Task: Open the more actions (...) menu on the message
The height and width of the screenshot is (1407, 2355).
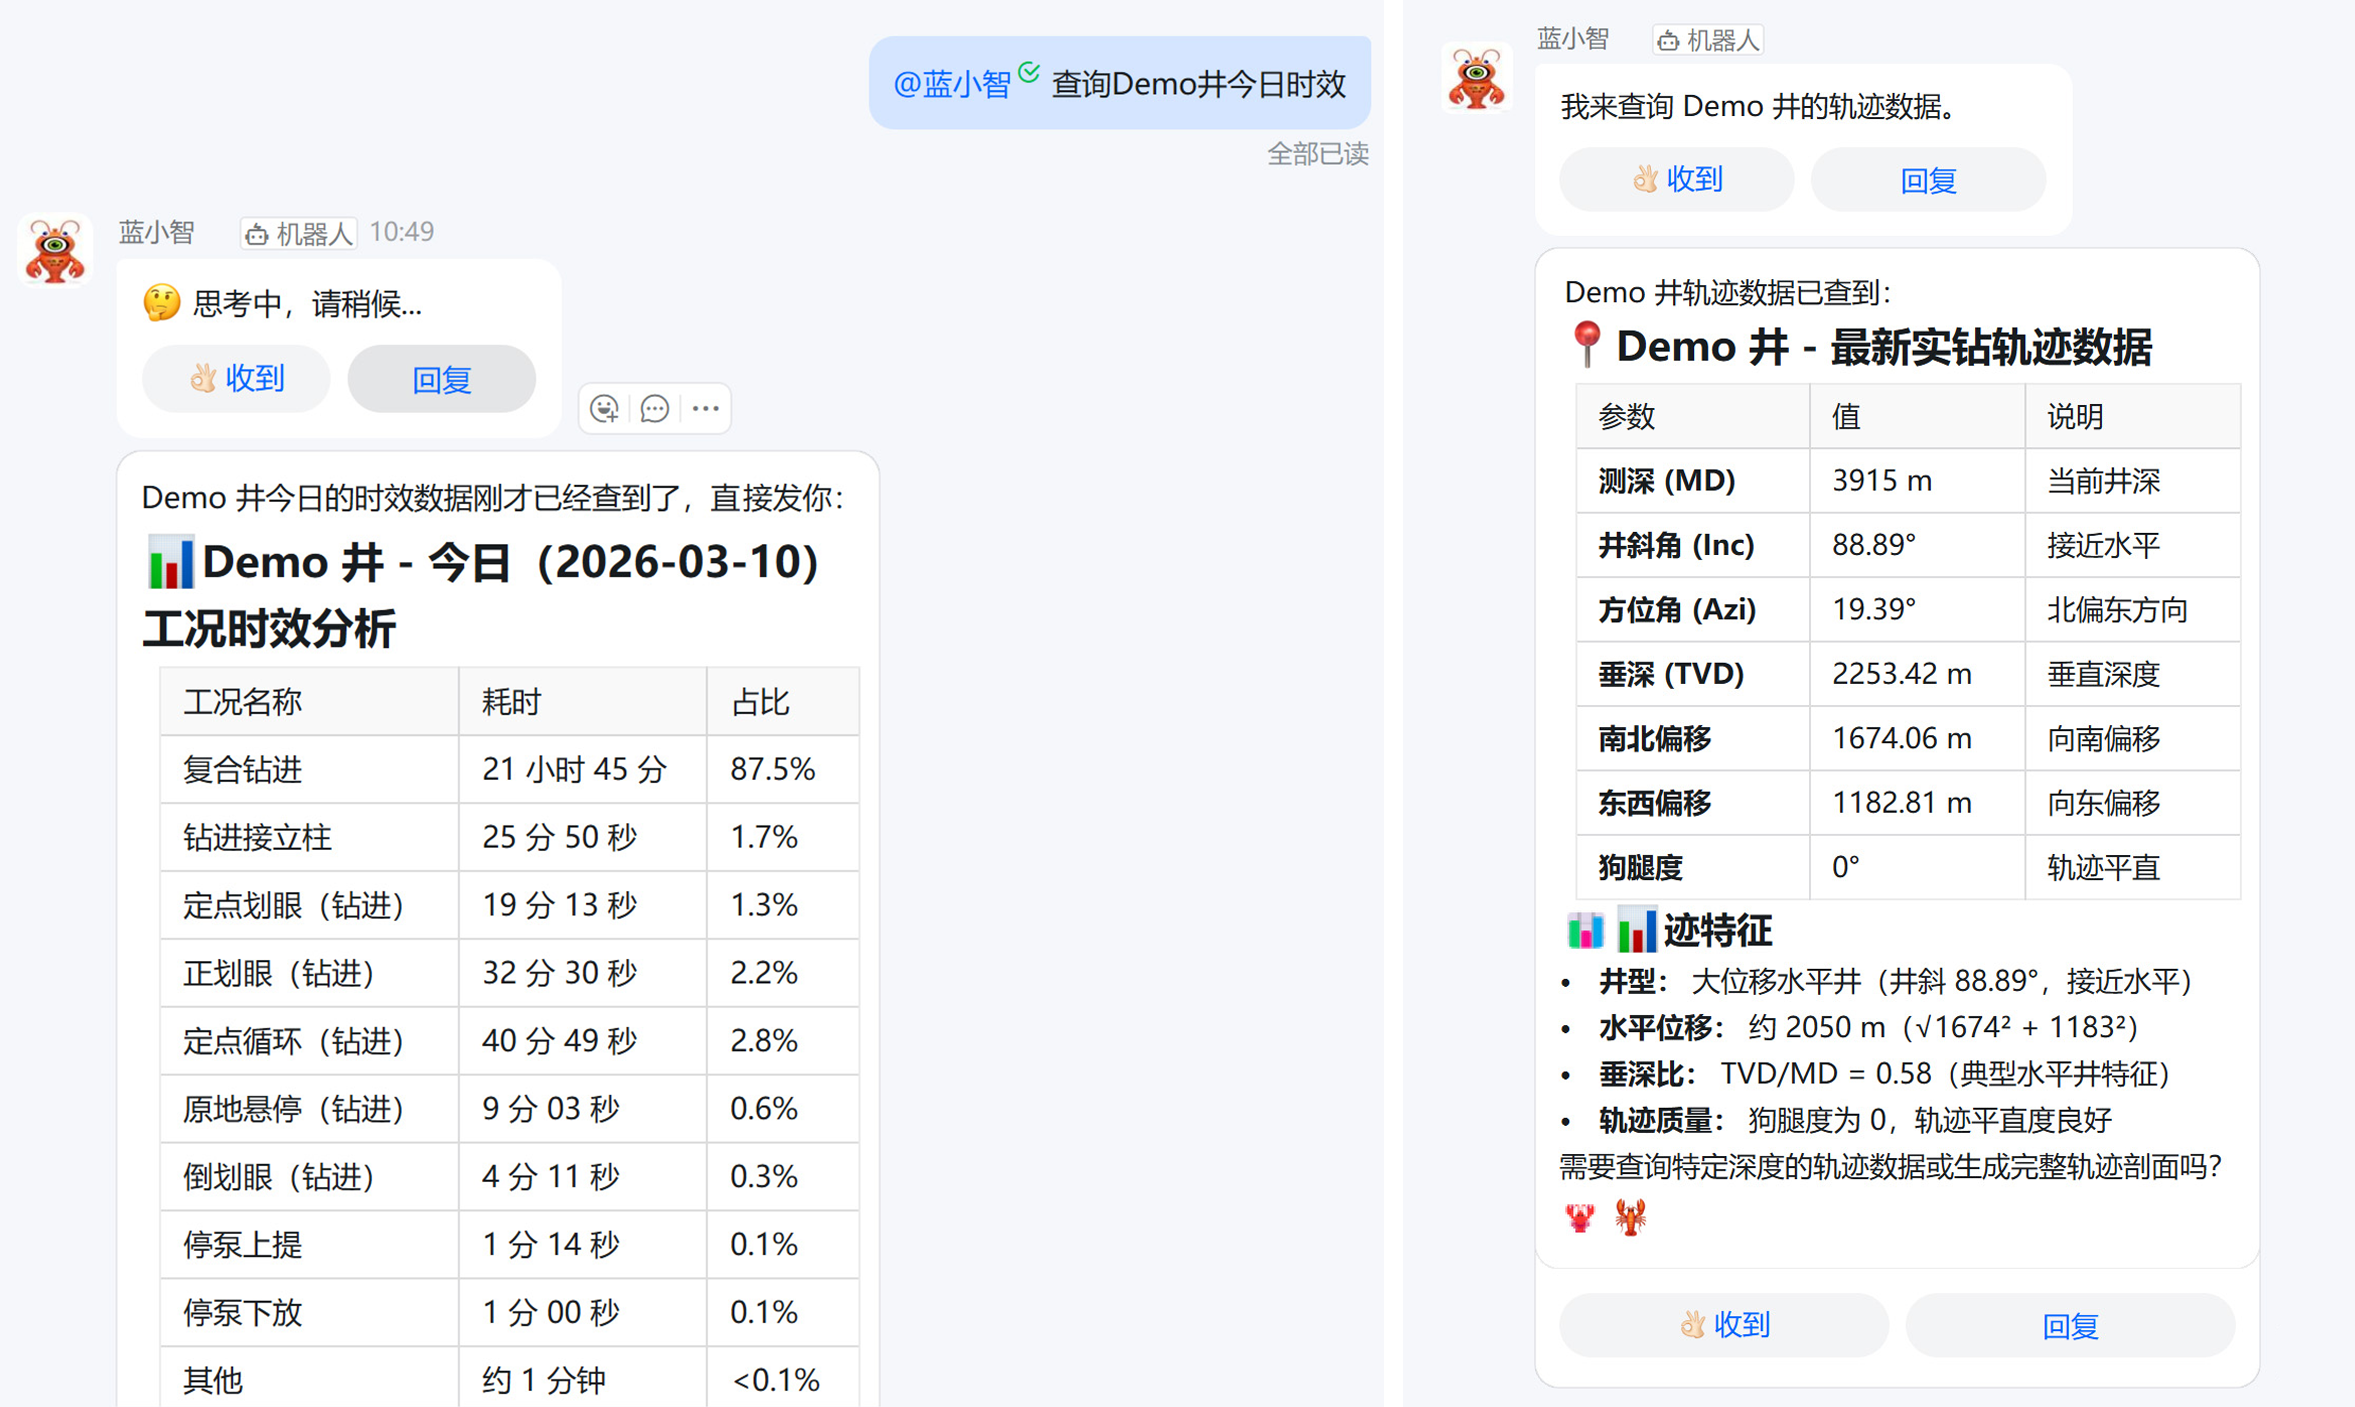Action: pyautogui.click(x=706, y=409)
